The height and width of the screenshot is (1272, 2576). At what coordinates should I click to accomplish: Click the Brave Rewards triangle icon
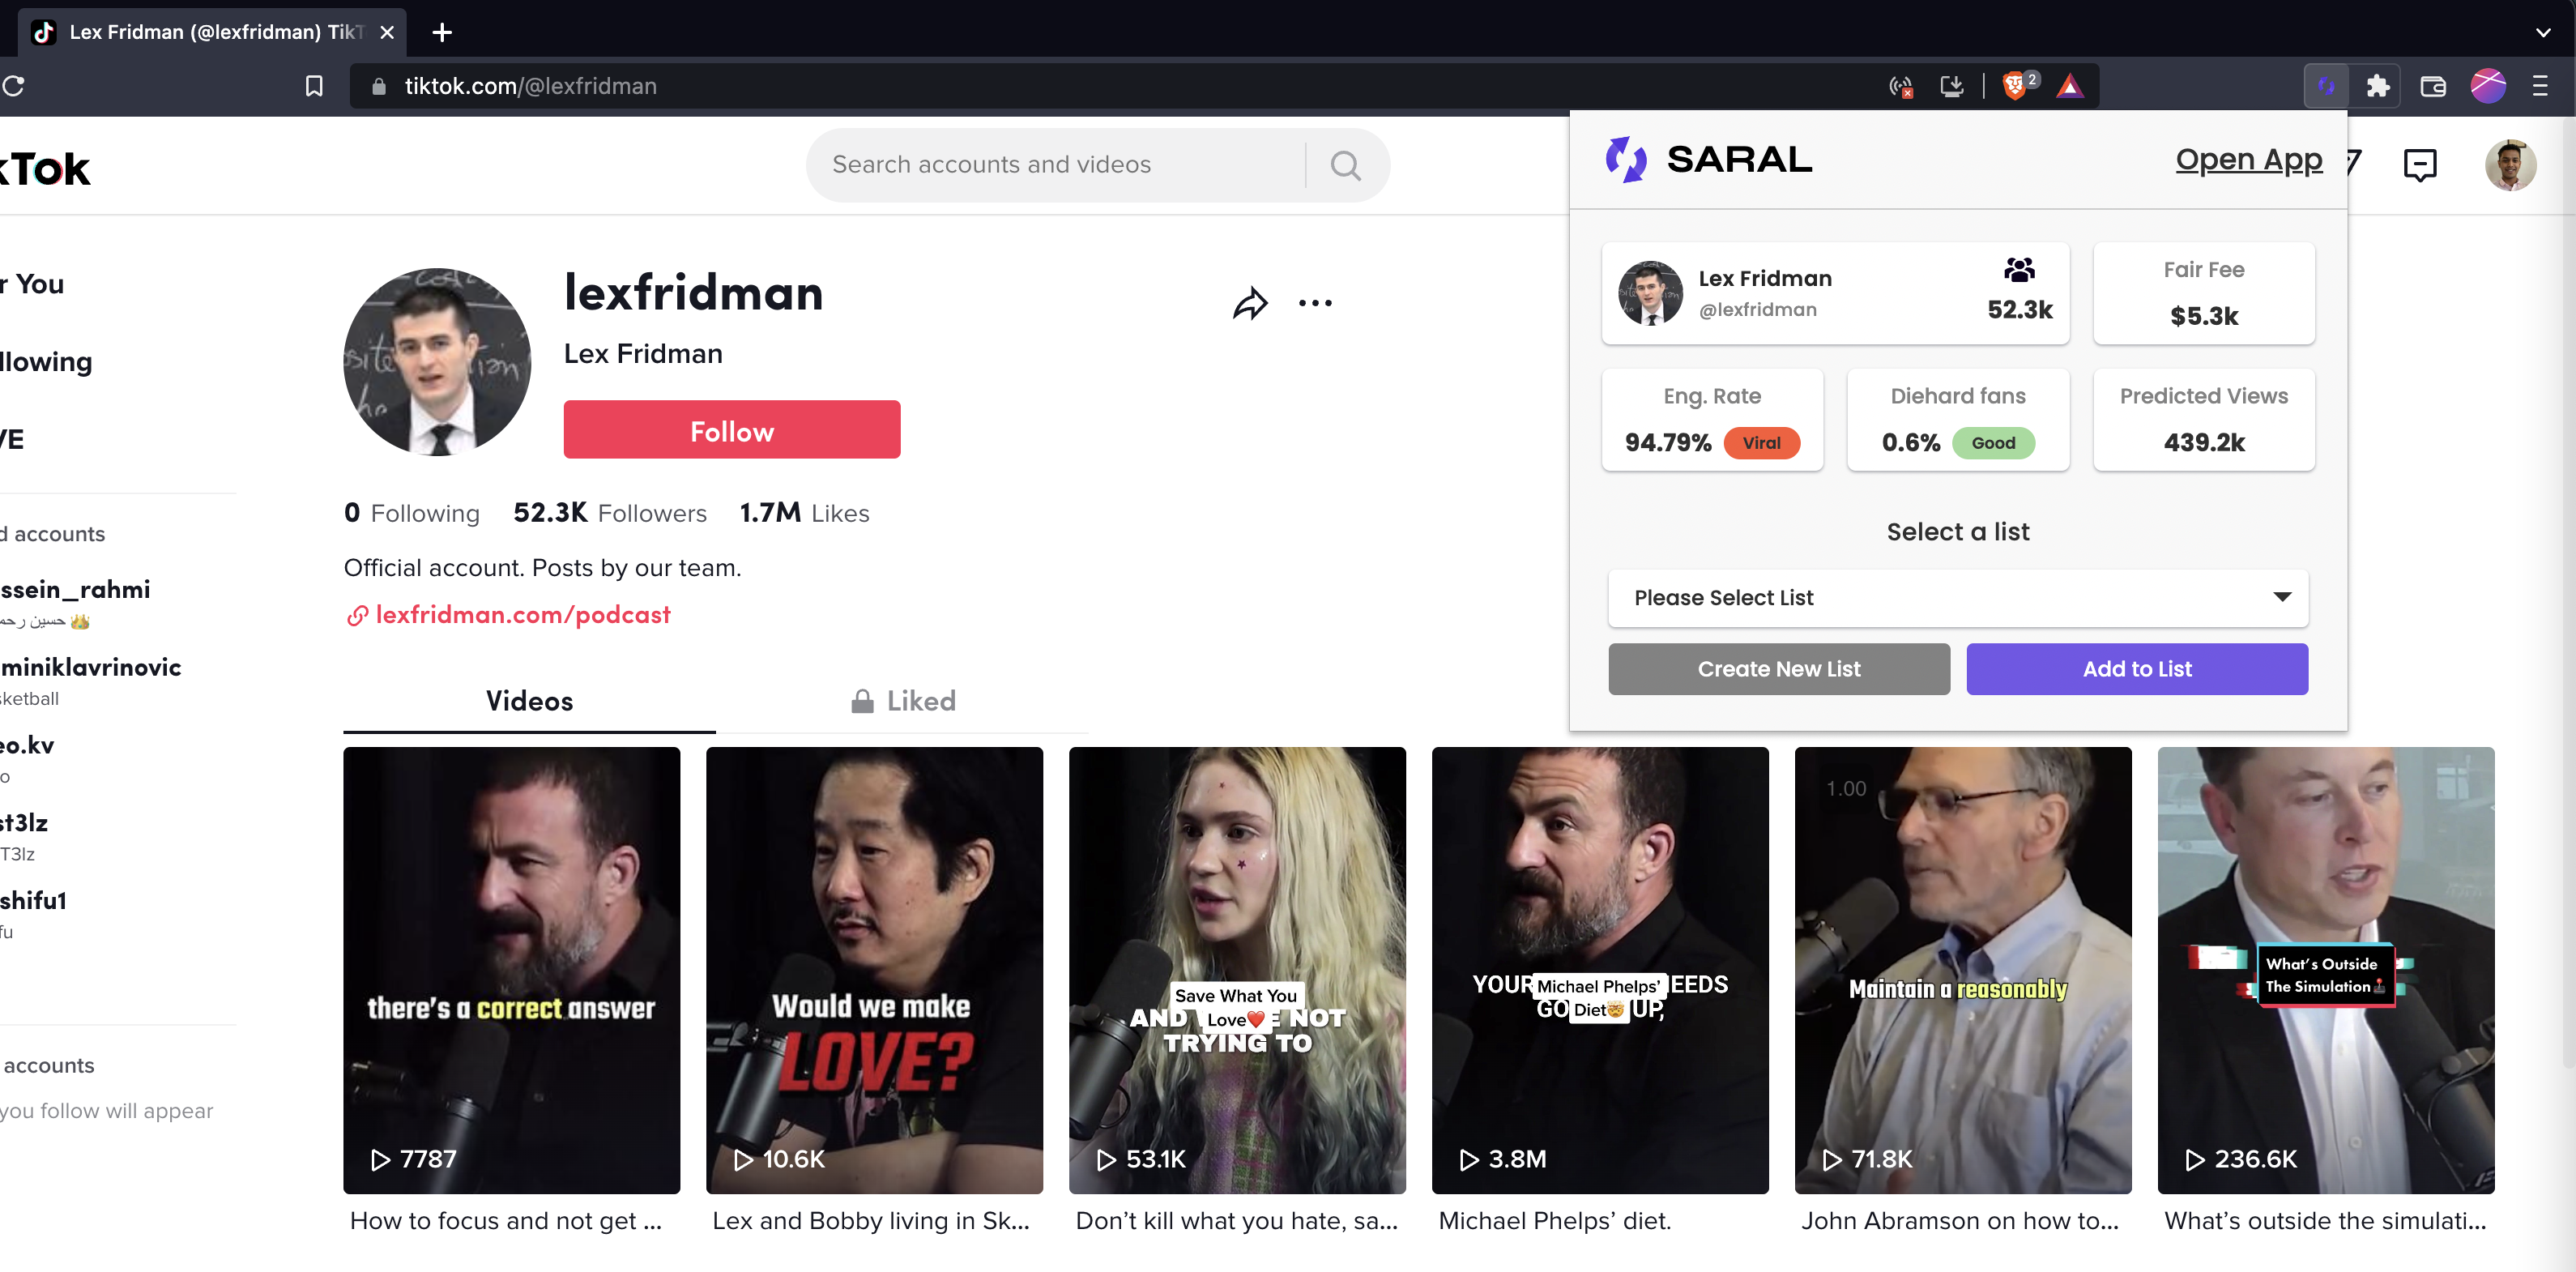coord(2070,86)
